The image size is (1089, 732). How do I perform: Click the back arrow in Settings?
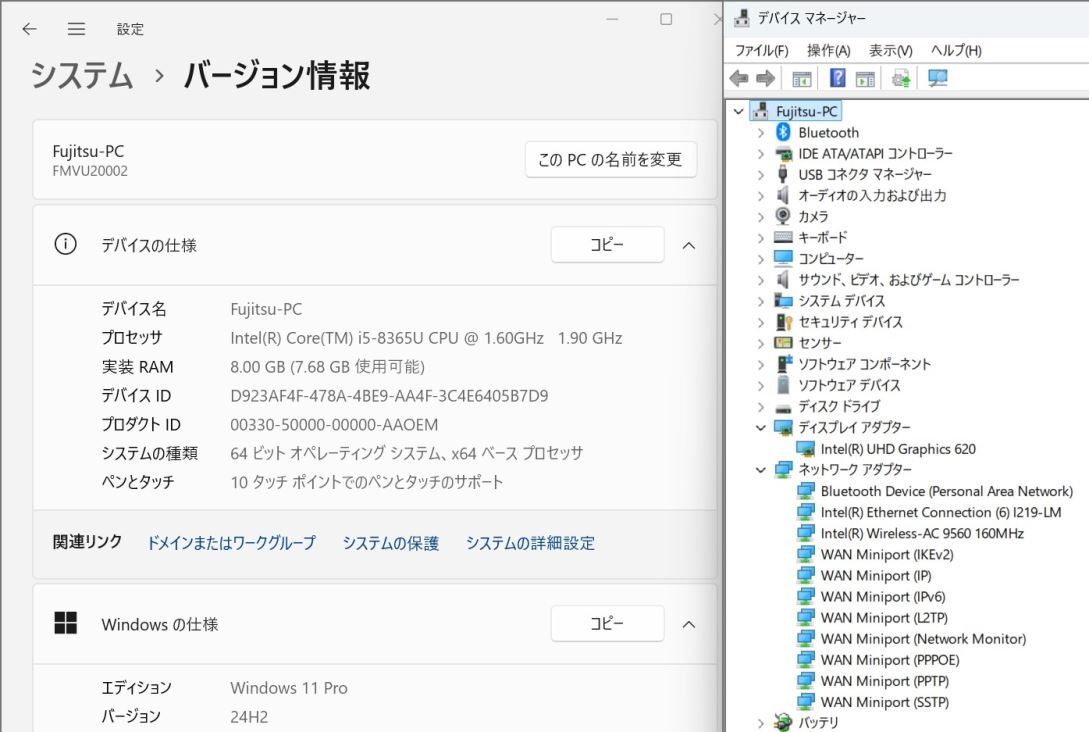pyautogui.click(x=30, y=29)
